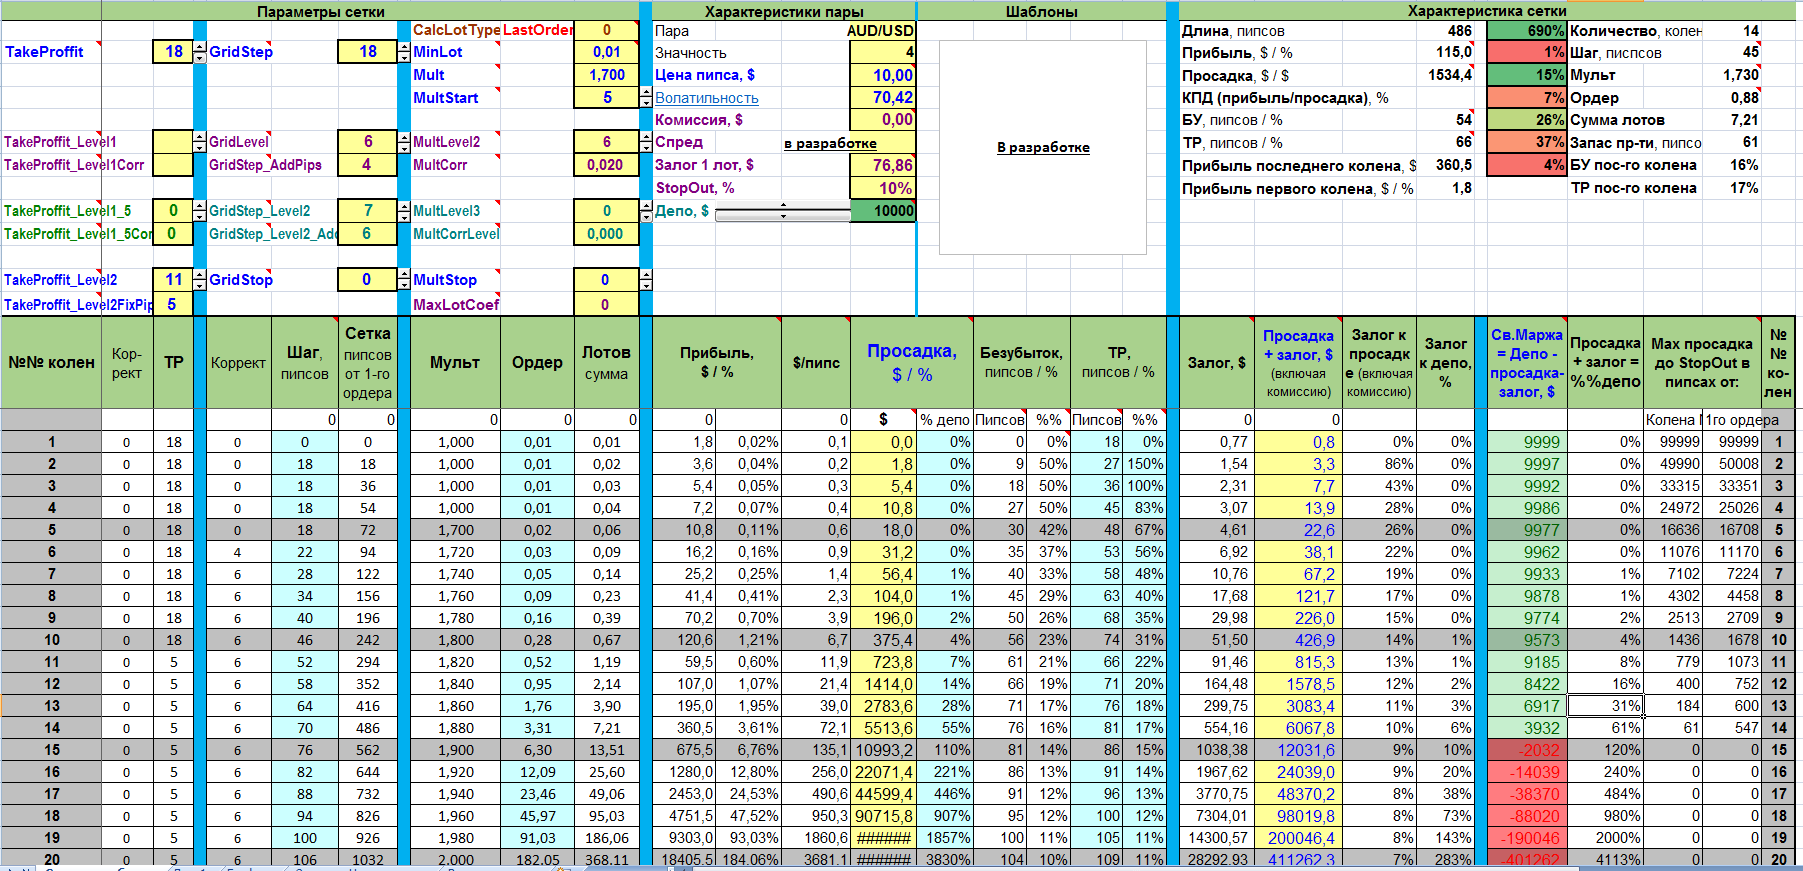
Task: Click the 'Характеристика сетки' section header
Action: 1486,11
